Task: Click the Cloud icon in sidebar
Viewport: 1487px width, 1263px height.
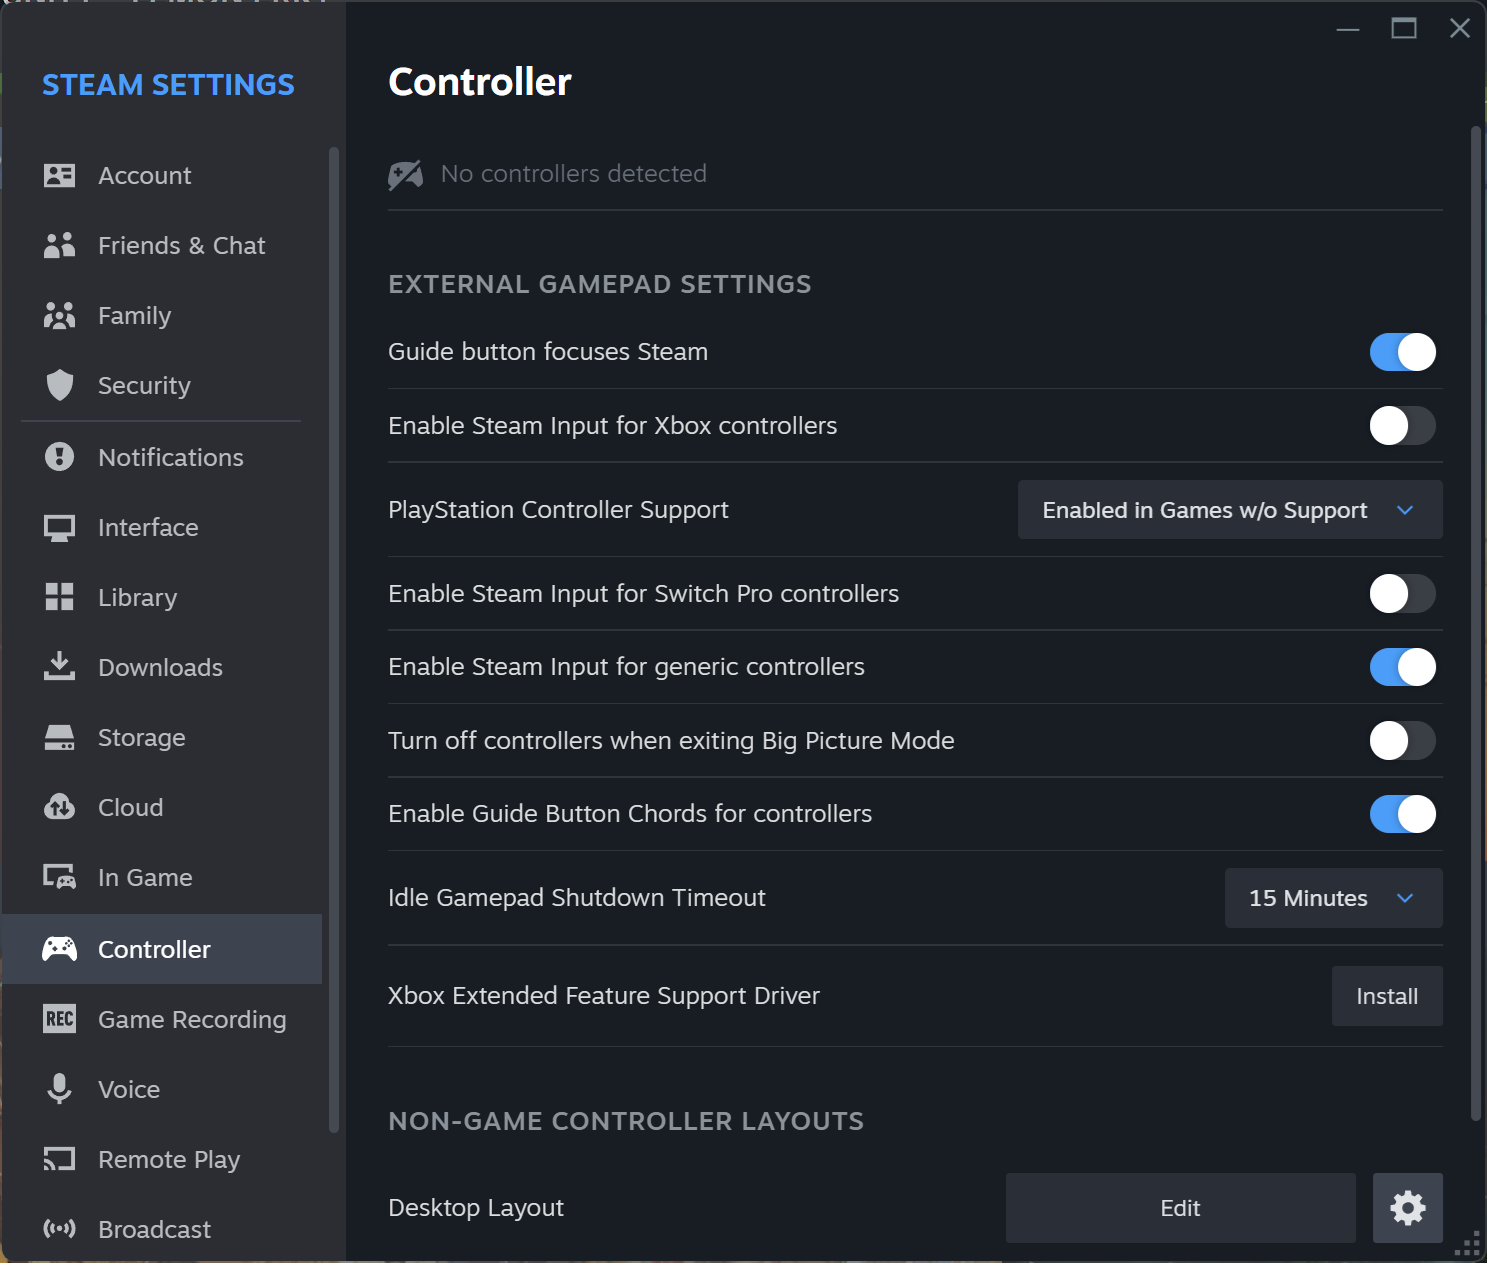Action: [60, 807]
